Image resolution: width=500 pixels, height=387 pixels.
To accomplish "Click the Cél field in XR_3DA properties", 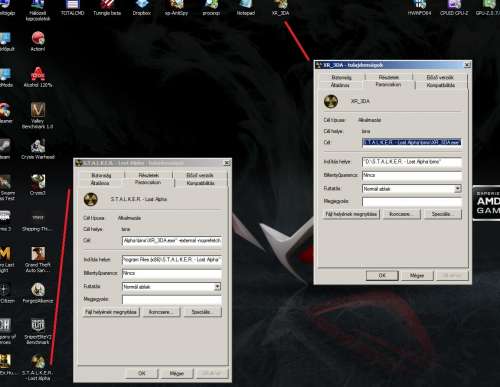I will 412,143.
